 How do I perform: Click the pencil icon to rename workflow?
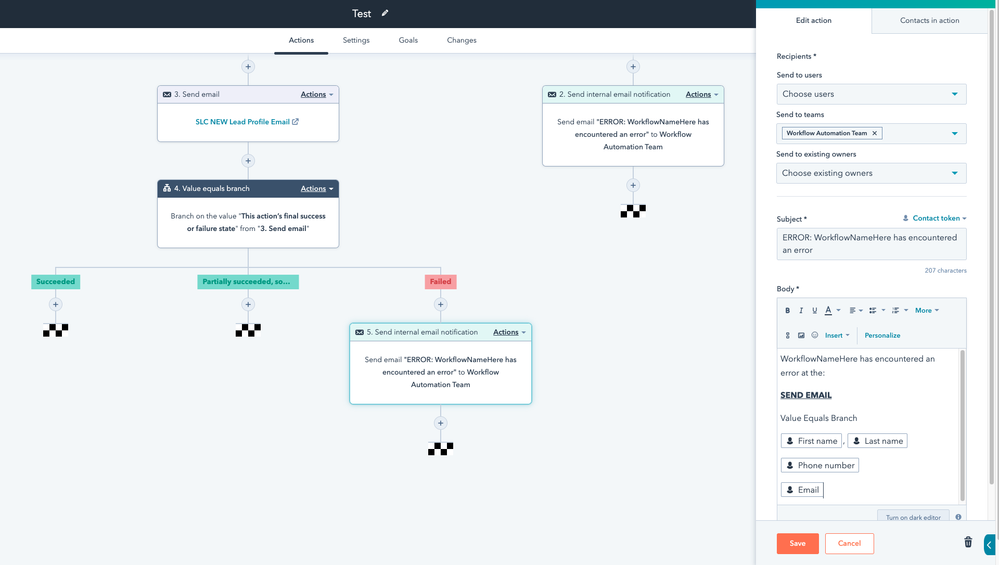pos(386,13)
